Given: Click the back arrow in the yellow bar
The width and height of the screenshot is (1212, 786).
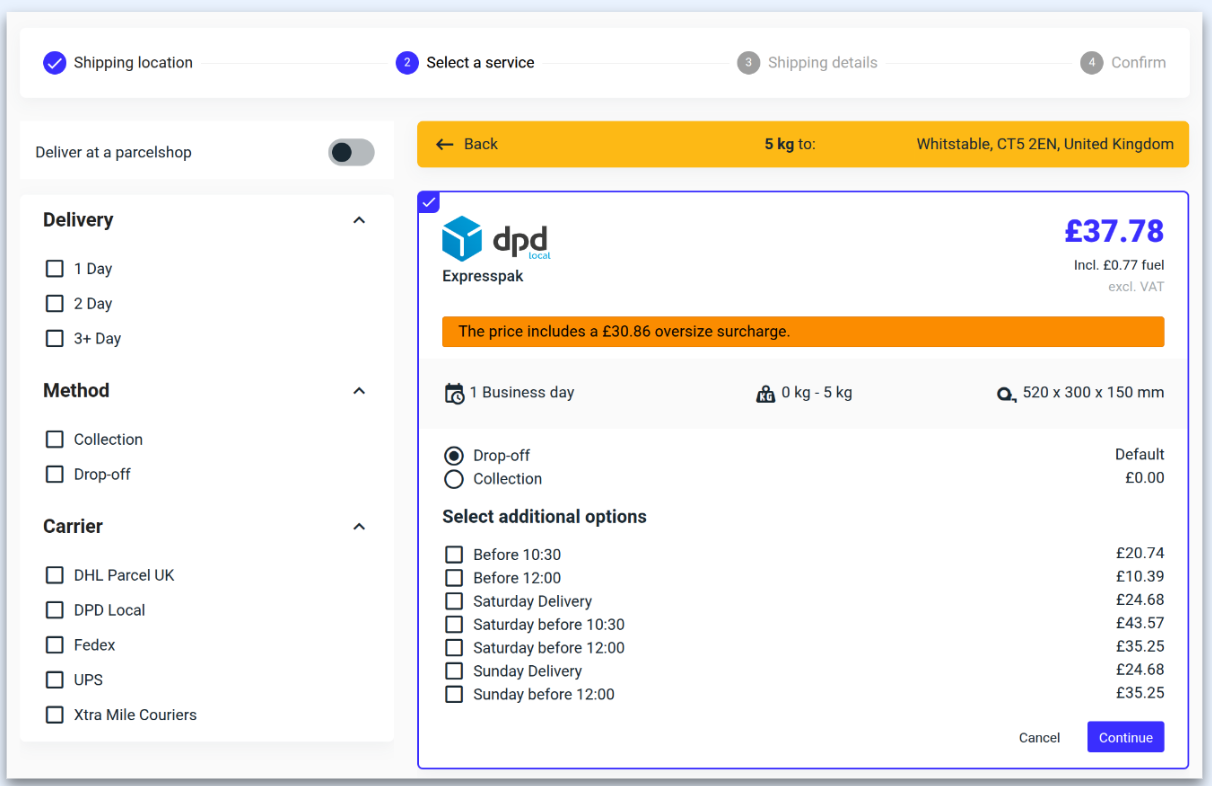Looking at the screenshot, I should tap(445, 144).
